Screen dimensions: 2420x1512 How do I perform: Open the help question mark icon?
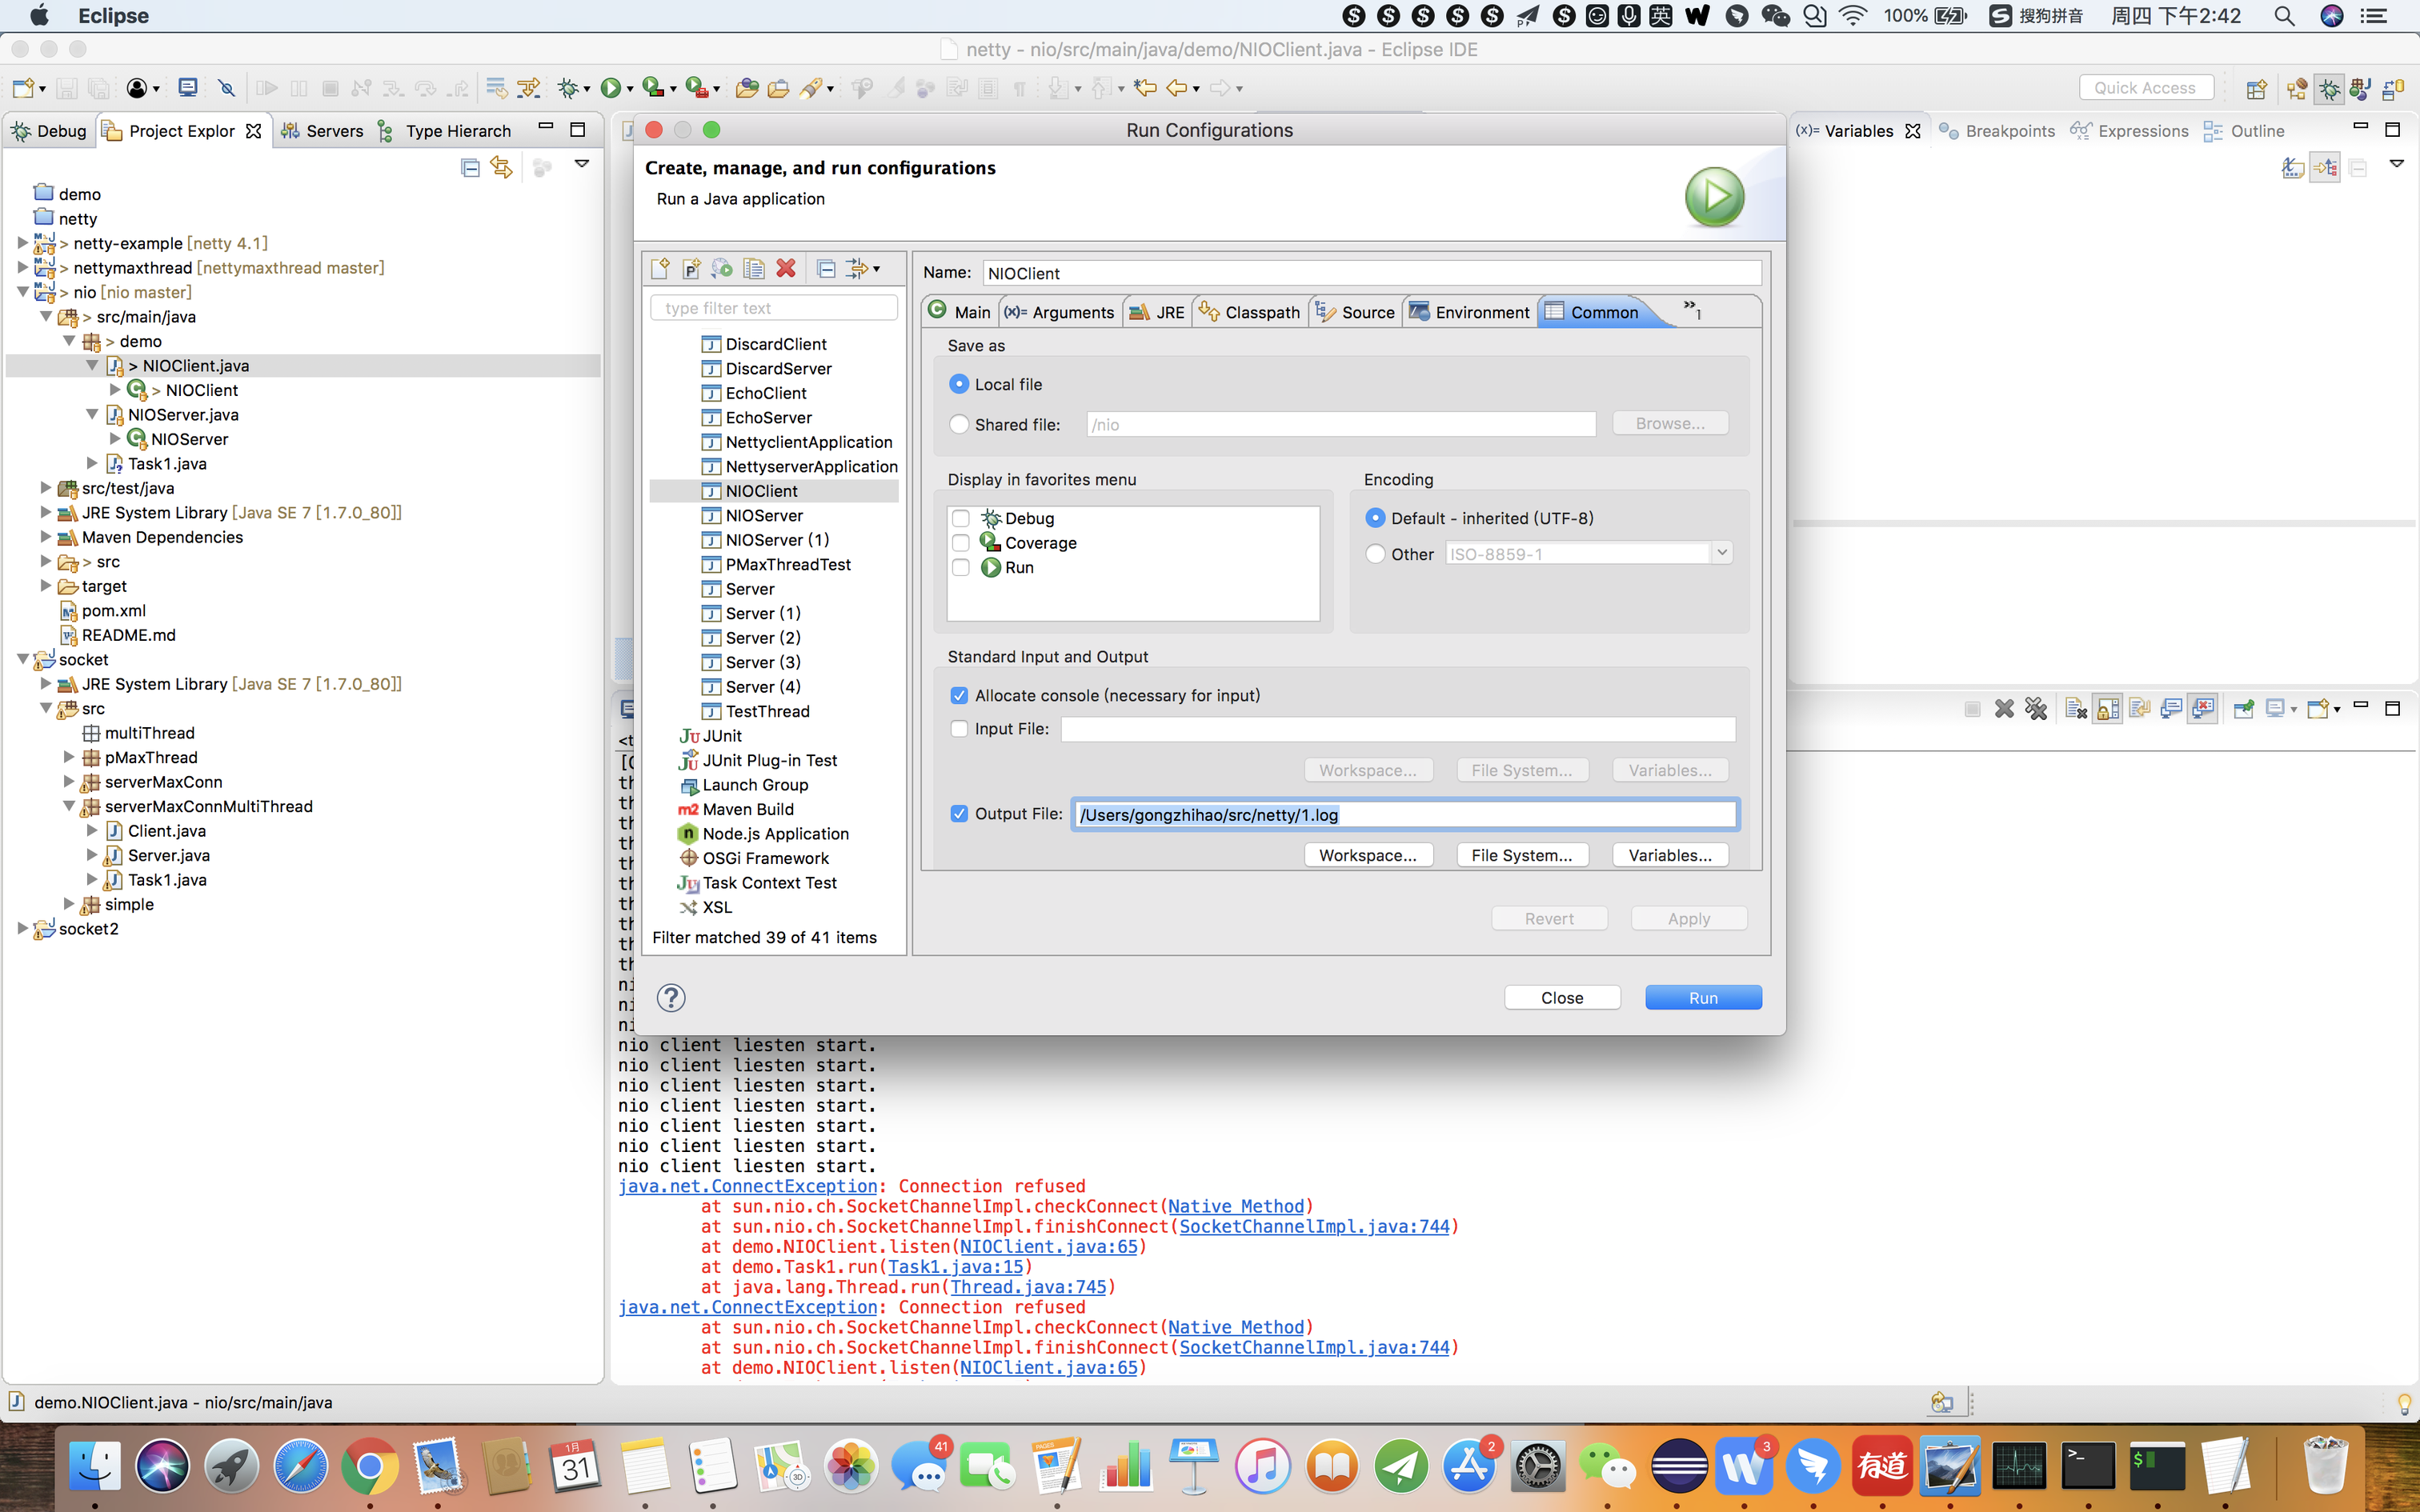pos(671,997)
